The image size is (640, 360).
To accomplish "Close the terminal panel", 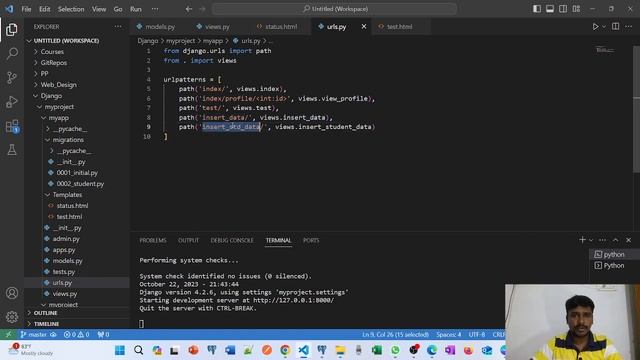I will tap(628, 240).
